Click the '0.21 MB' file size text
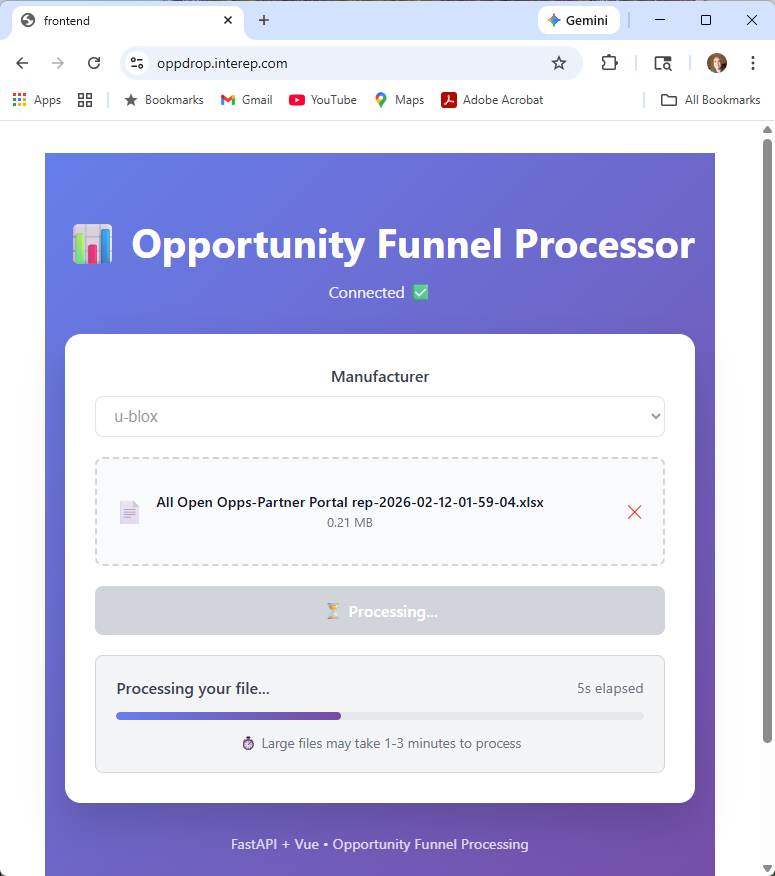 [350, 523]
